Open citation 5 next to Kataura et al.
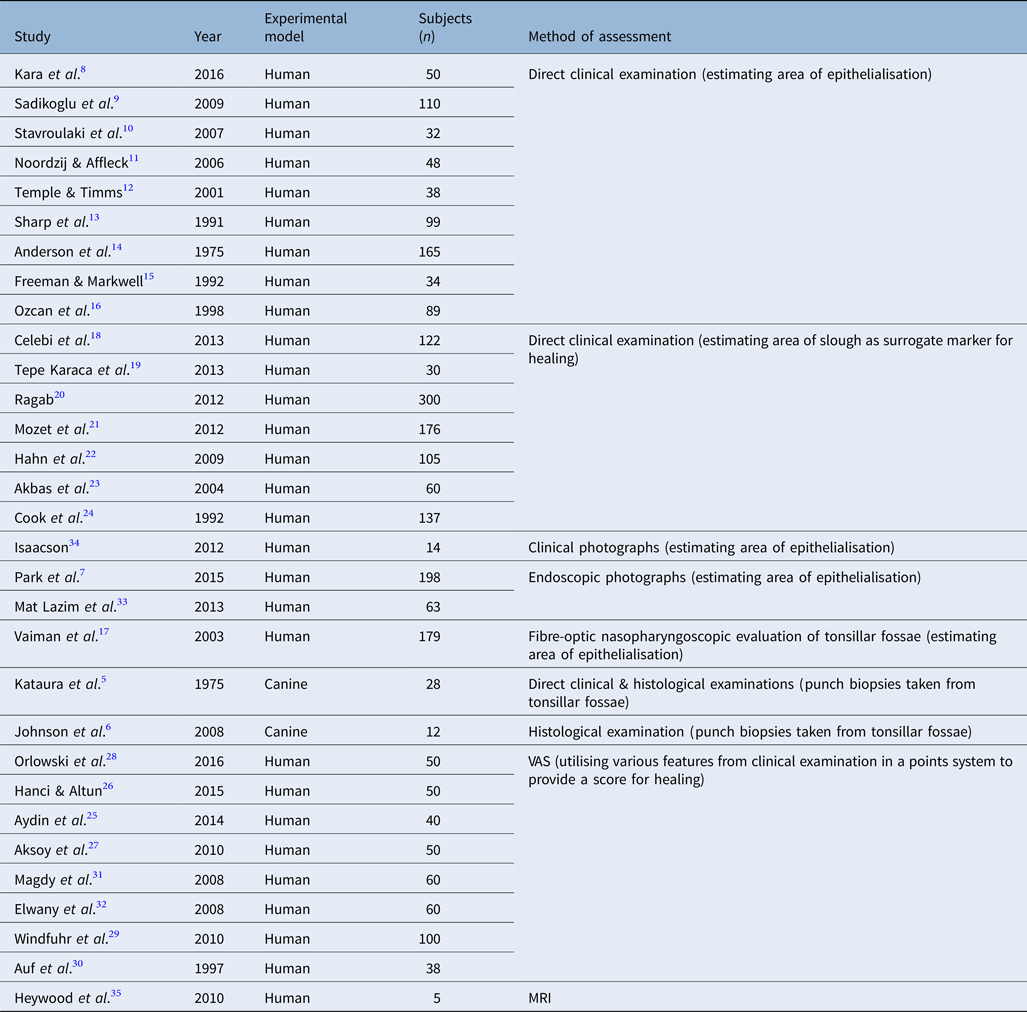This screenshot has height=1012, width=1027. (x=104, y=678)
